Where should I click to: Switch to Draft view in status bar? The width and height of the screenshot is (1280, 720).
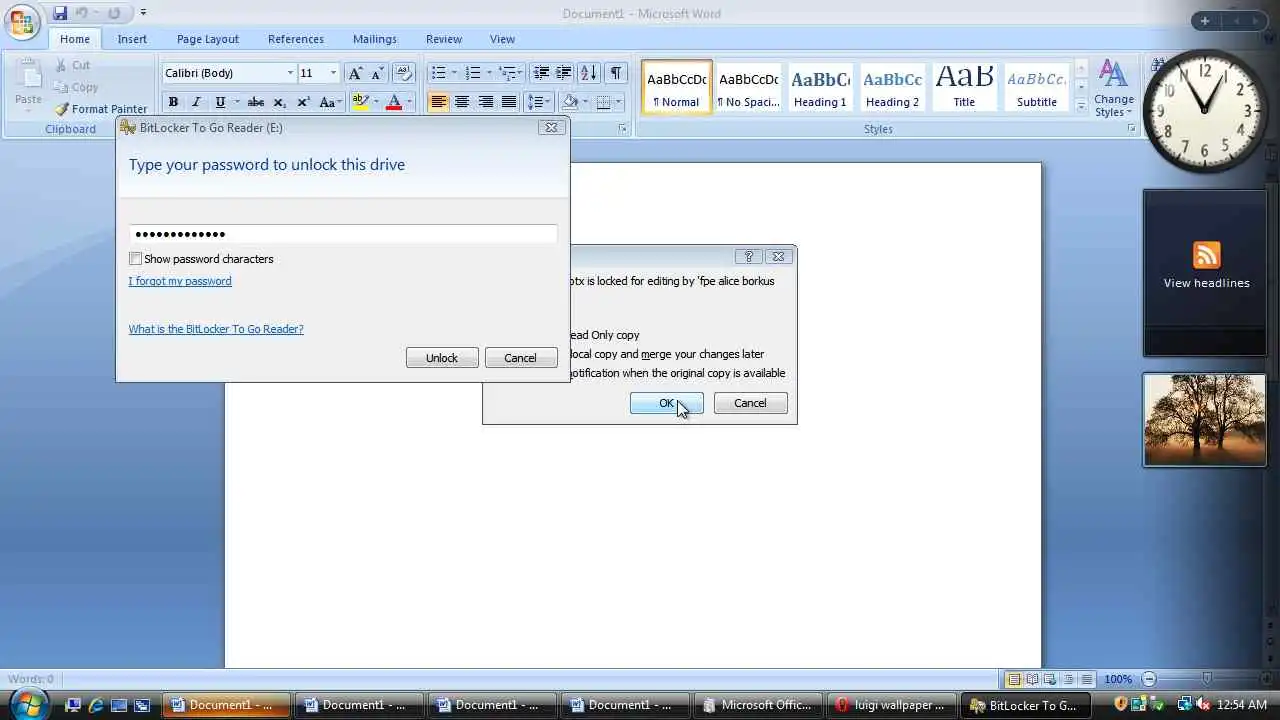coord(1087,680)
